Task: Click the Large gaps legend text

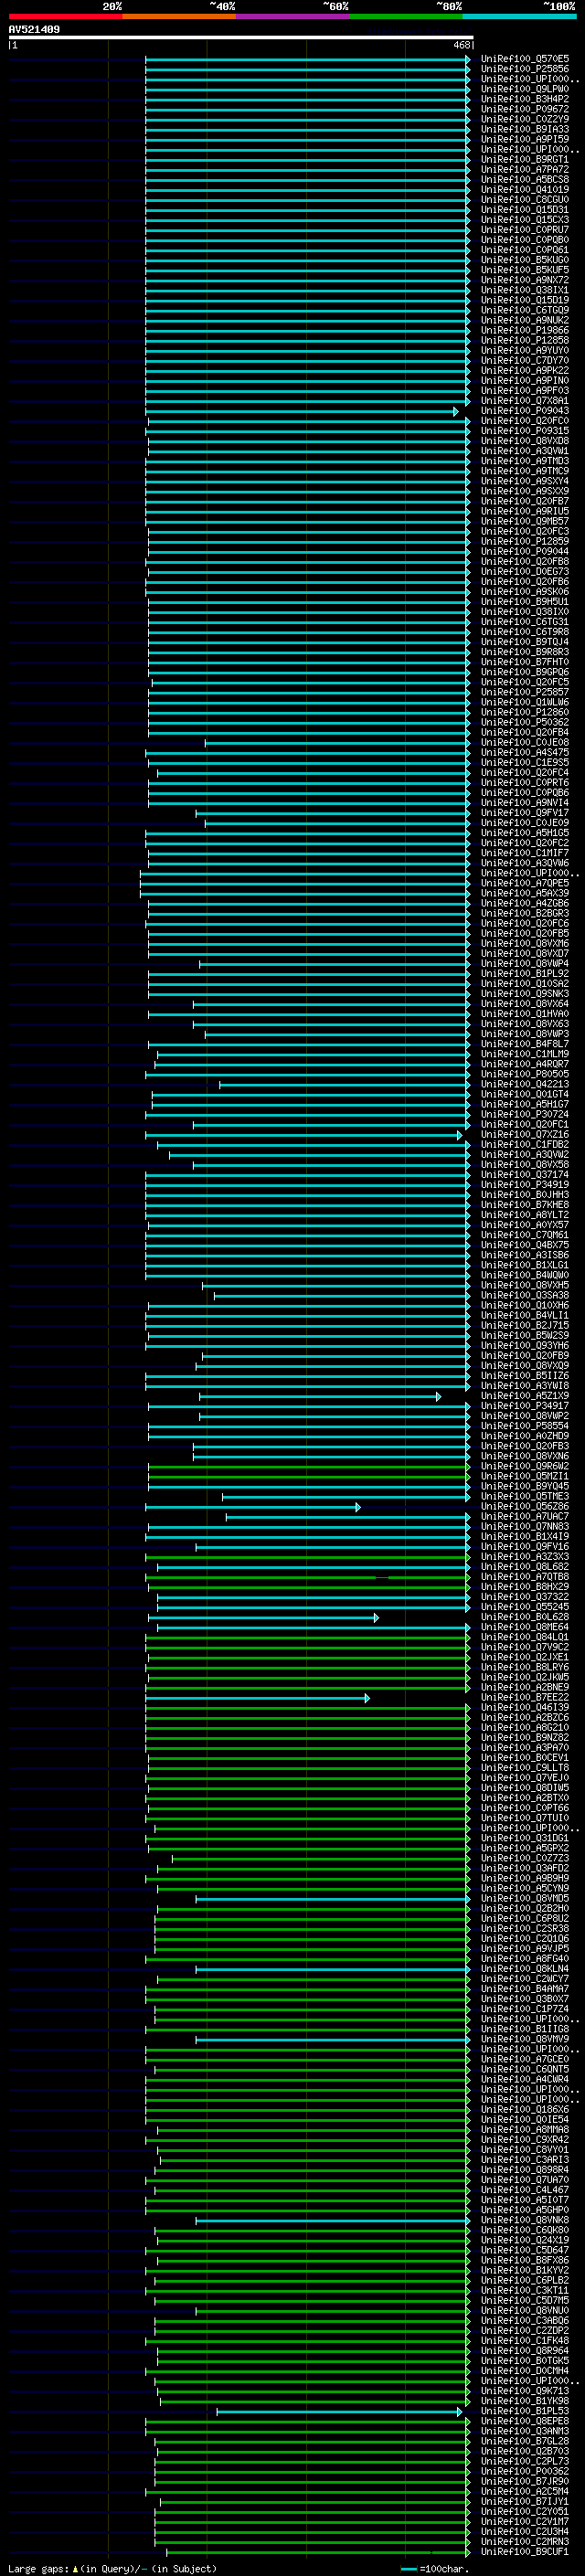Action: coord(112,2569)
